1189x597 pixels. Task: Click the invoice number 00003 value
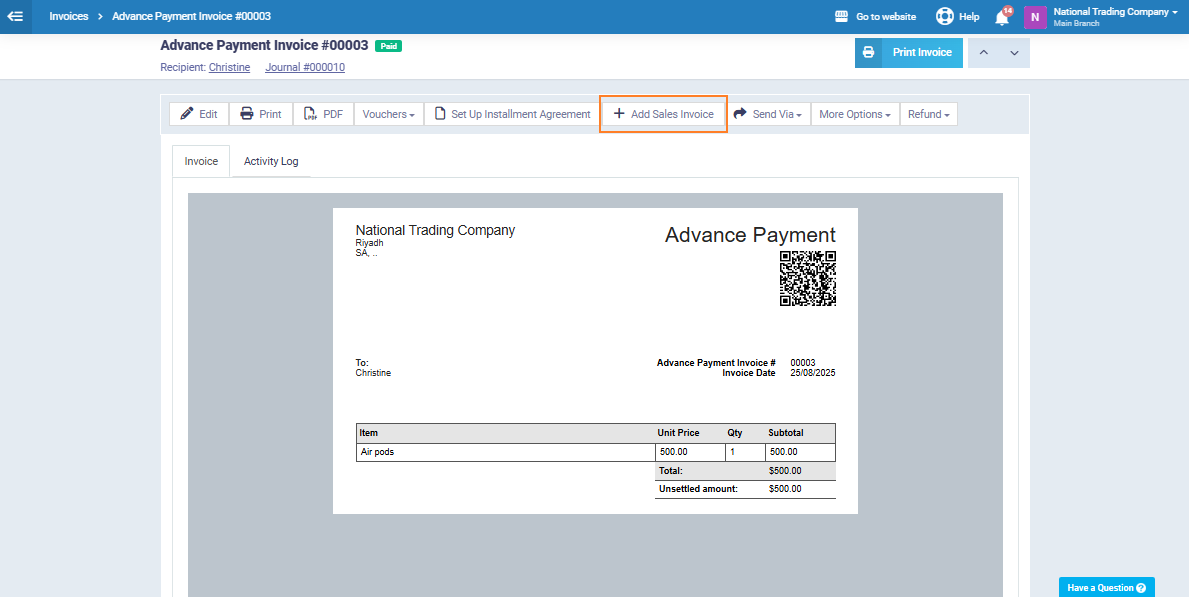coord(803,363)
